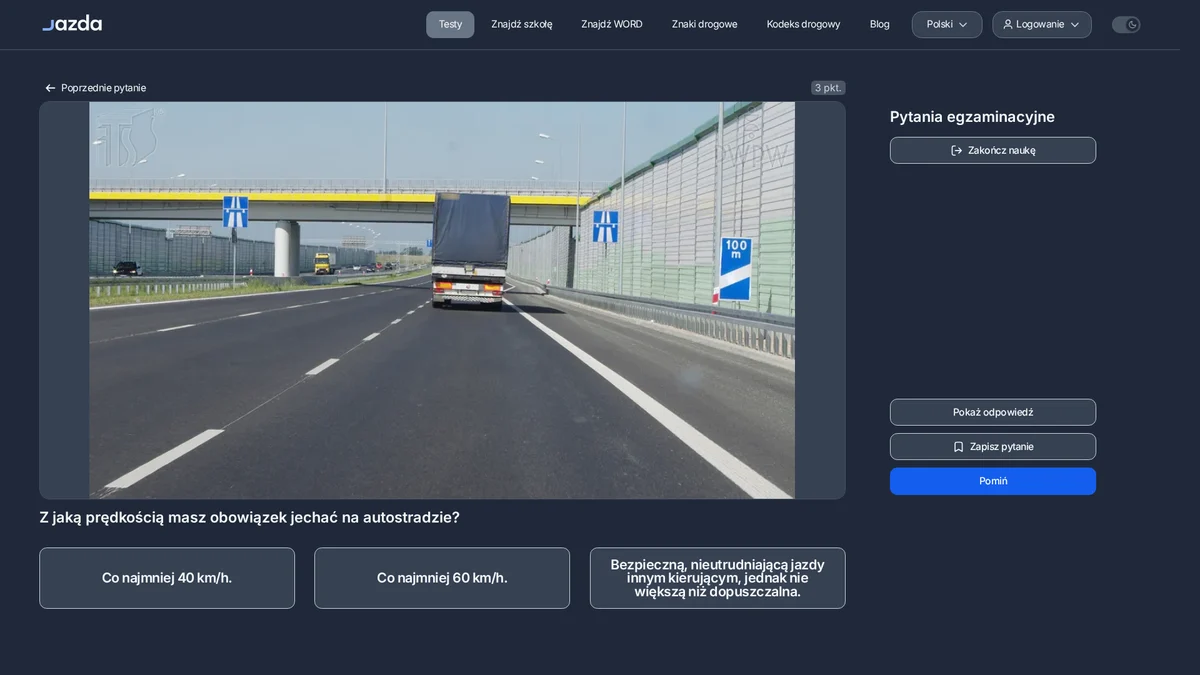The height and width of the screenshot is (675, 1200).
Task: Toggle the dark mode switch
Action: (1126, 24)
